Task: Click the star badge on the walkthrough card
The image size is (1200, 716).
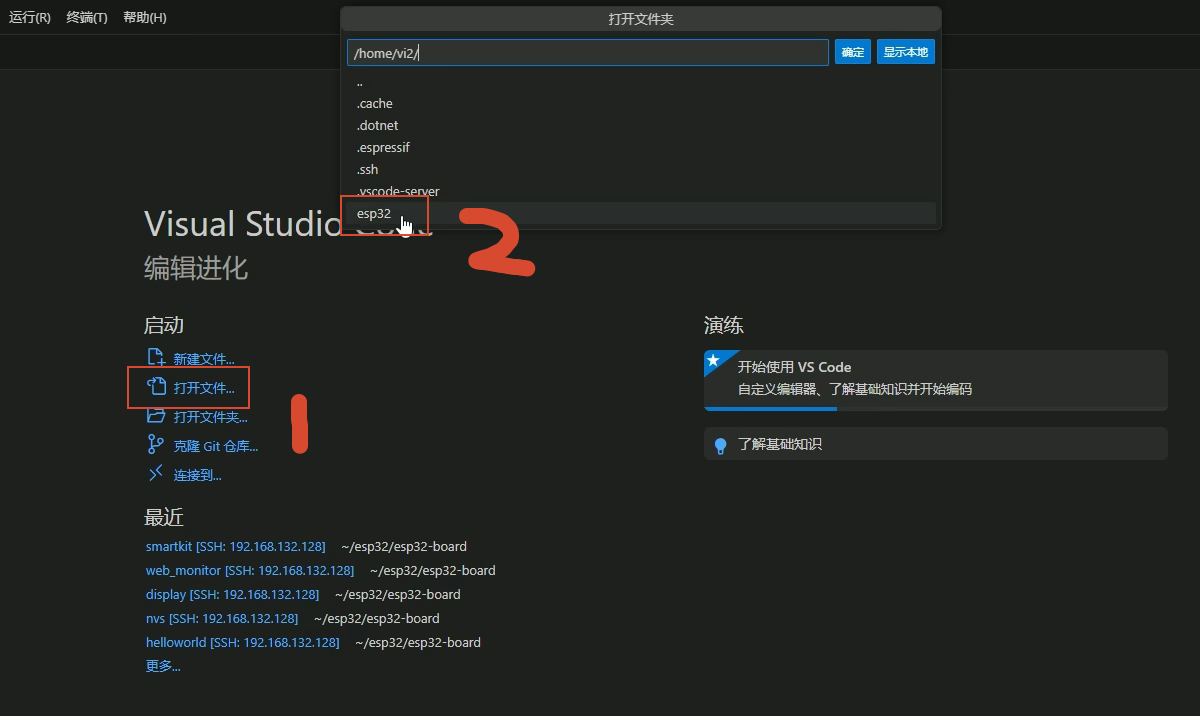Action: click(x=713, y=360)
